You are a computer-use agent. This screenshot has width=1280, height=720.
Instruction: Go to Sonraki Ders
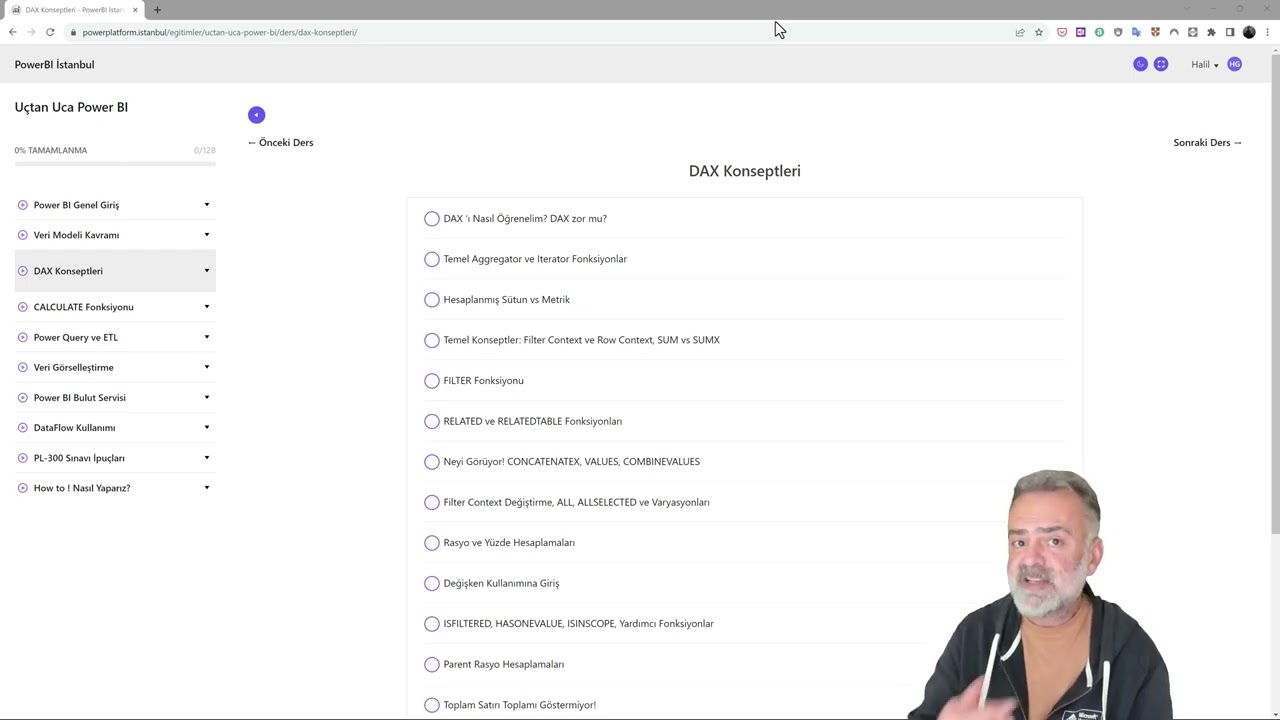click(x=1208, y=142)
